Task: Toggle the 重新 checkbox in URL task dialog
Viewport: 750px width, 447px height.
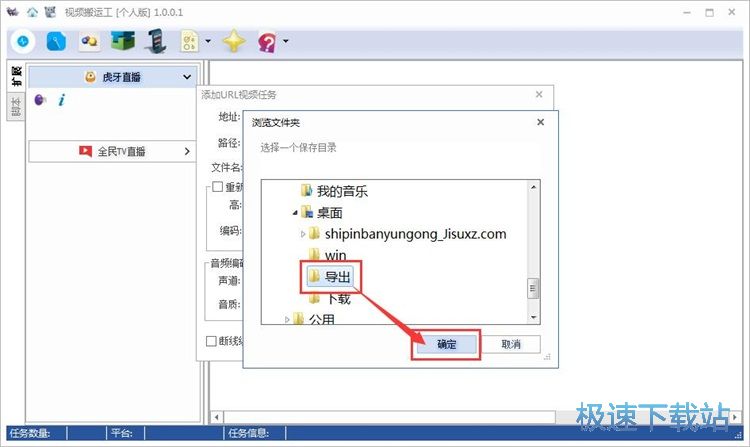Action: click(218, 186)
